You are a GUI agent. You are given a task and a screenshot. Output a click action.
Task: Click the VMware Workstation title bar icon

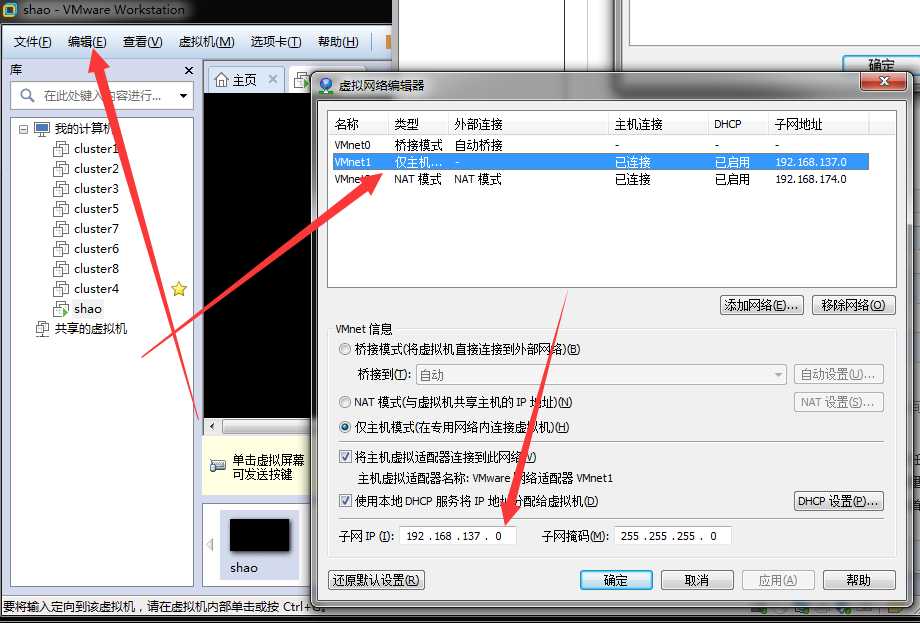tap(10, 10)
